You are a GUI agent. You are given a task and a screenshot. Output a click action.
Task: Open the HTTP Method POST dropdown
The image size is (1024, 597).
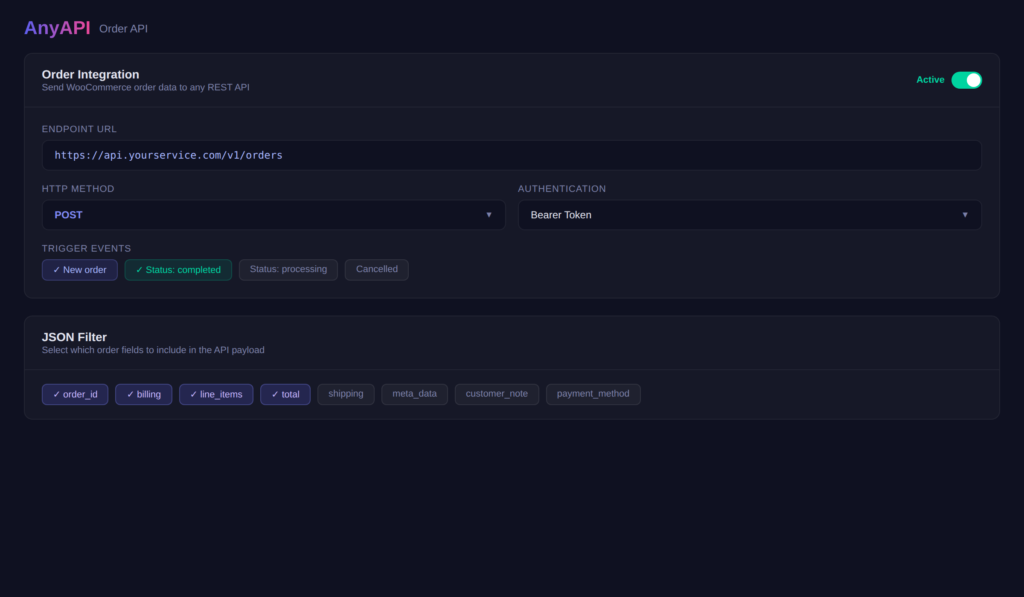273,215
